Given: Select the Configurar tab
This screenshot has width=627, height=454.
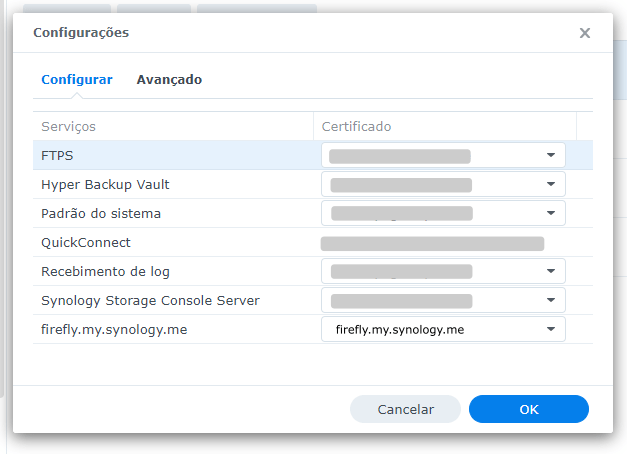Looking at the screenshot, I should pos(77,79).
